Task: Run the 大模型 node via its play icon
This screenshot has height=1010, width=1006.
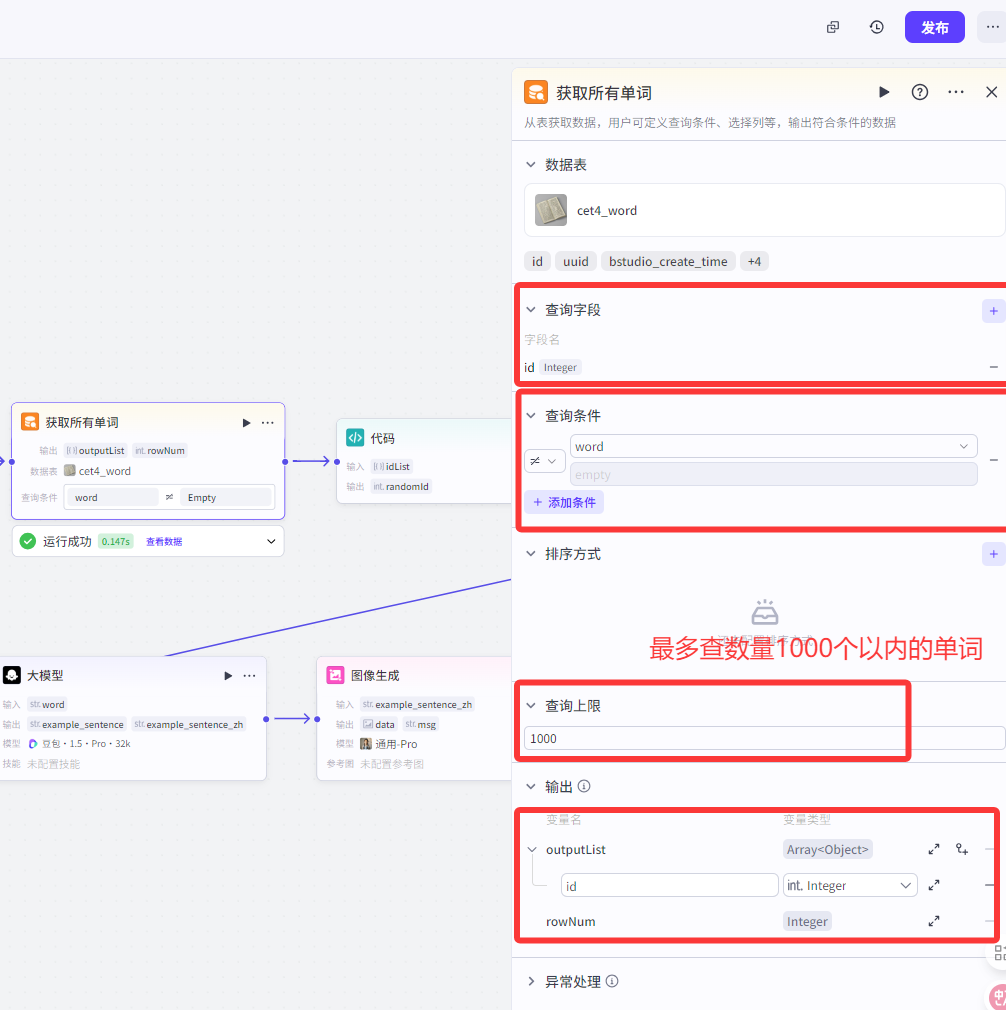Action: coord(227,675)
